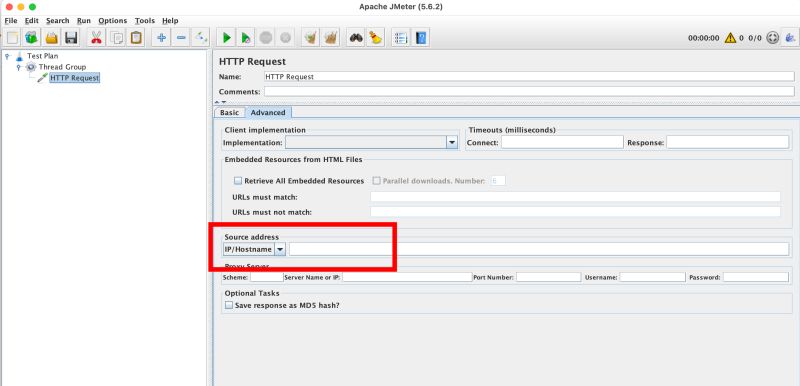Click the Open file folder icon
The height and width of the screenshot is (386, 800).
point(52,38)
